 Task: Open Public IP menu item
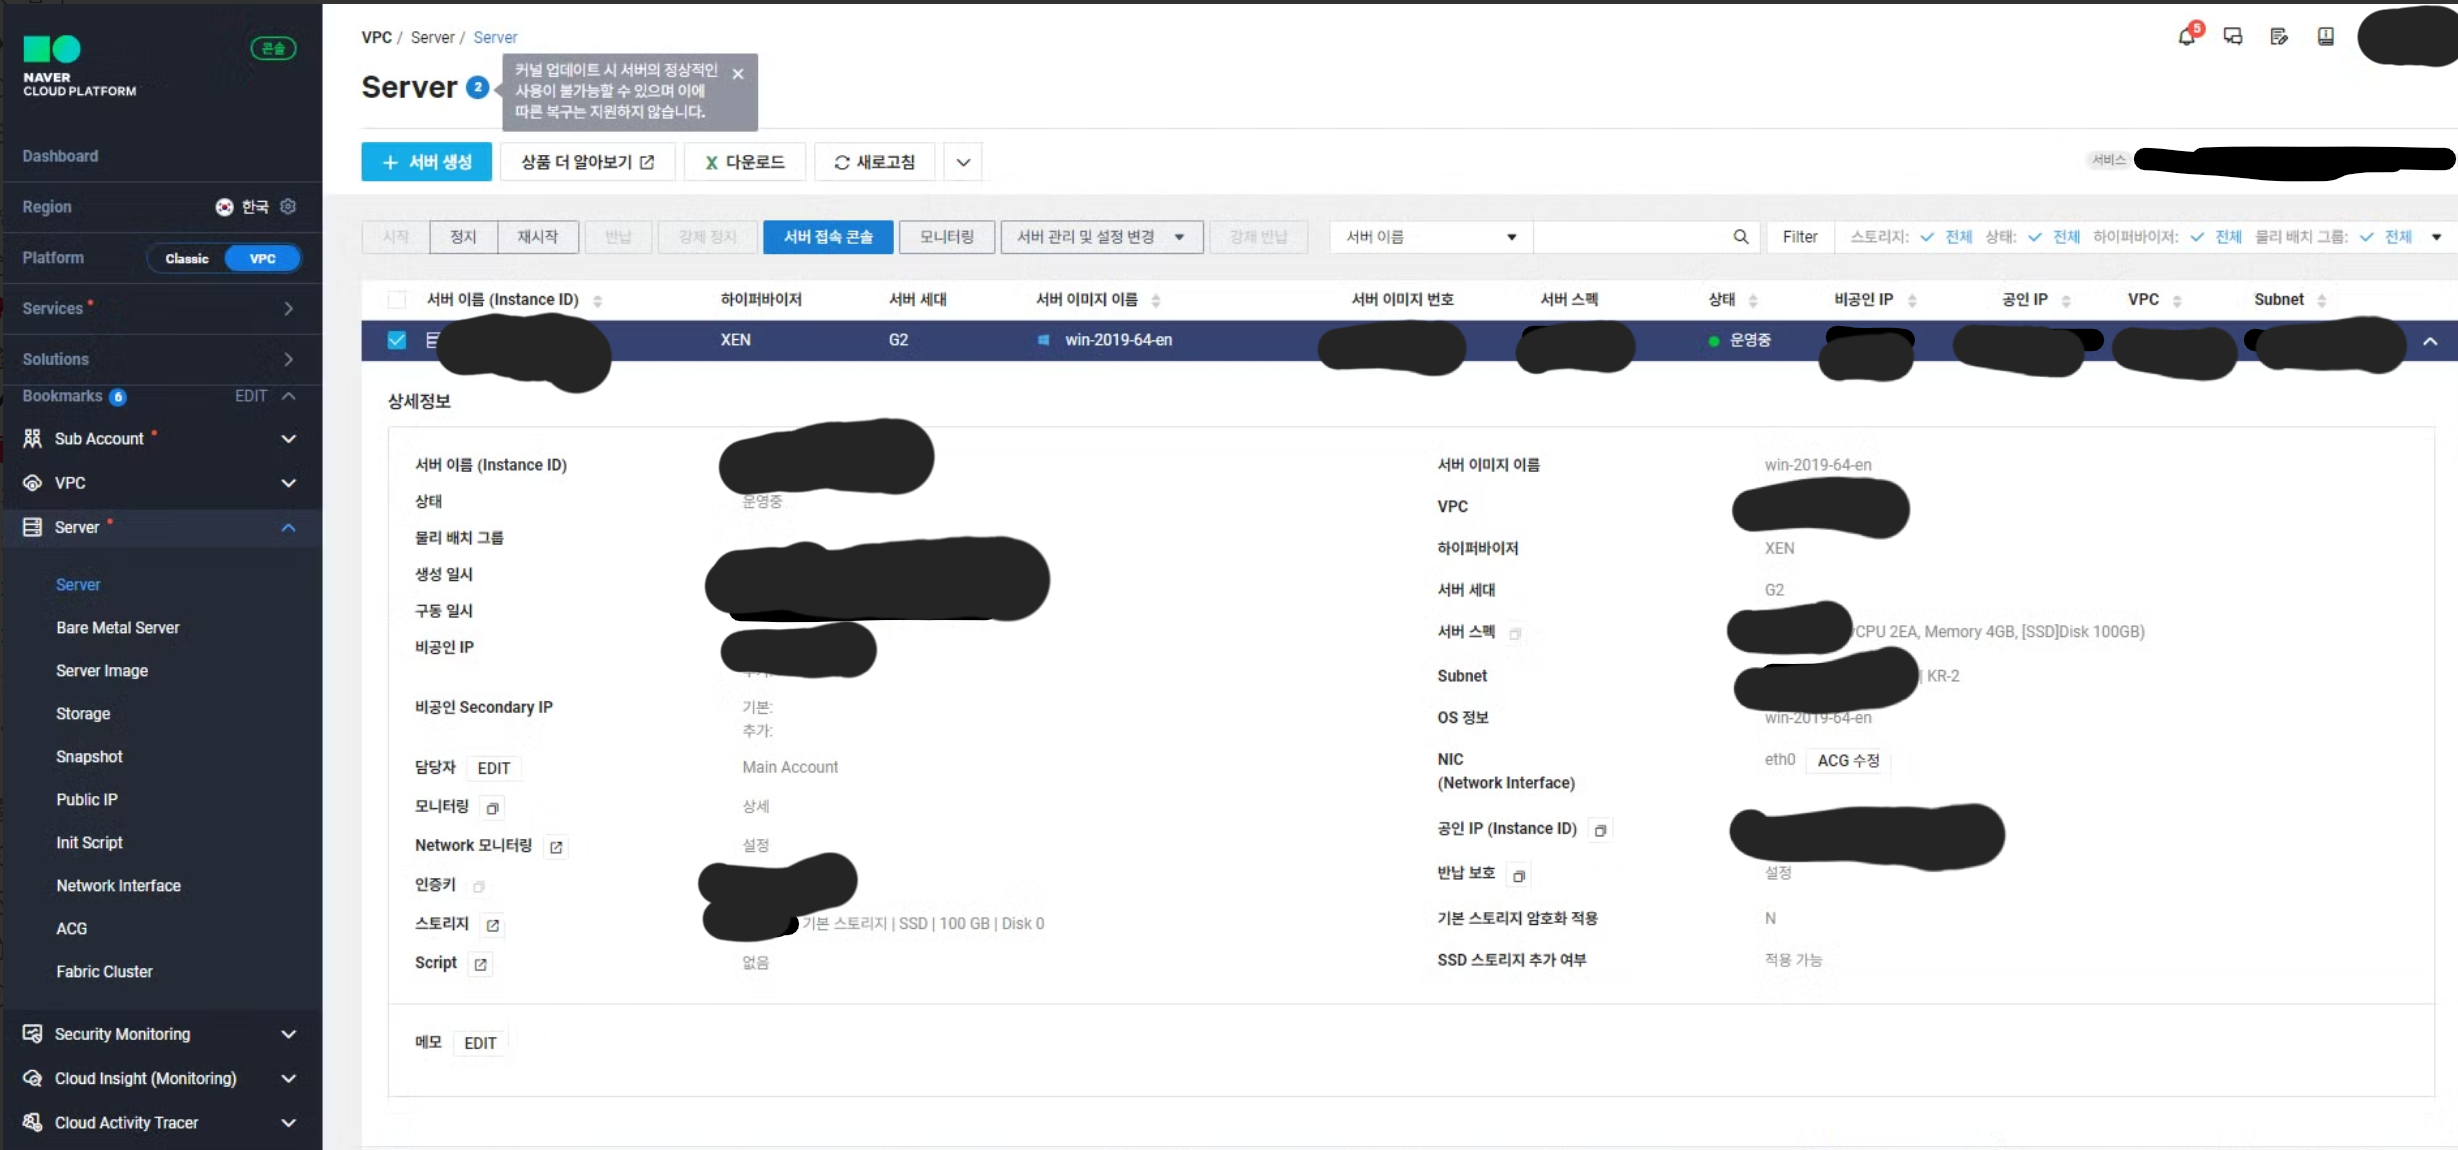(x=87, y=800)
